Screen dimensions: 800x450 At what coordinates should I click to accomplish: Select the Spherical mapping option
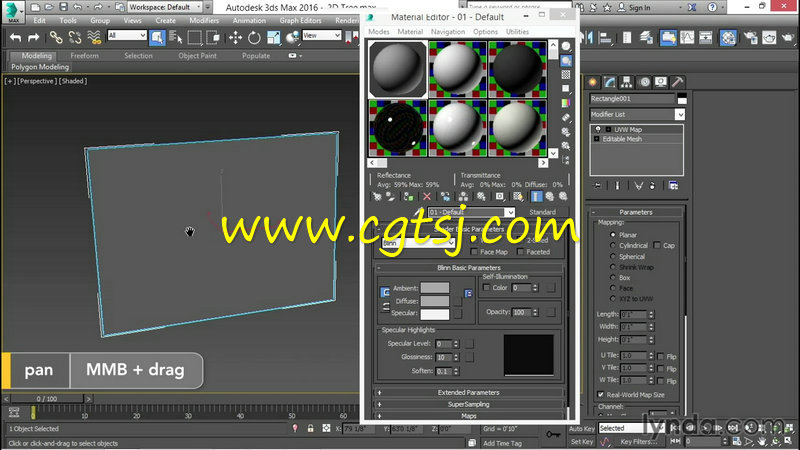(613, 257)
